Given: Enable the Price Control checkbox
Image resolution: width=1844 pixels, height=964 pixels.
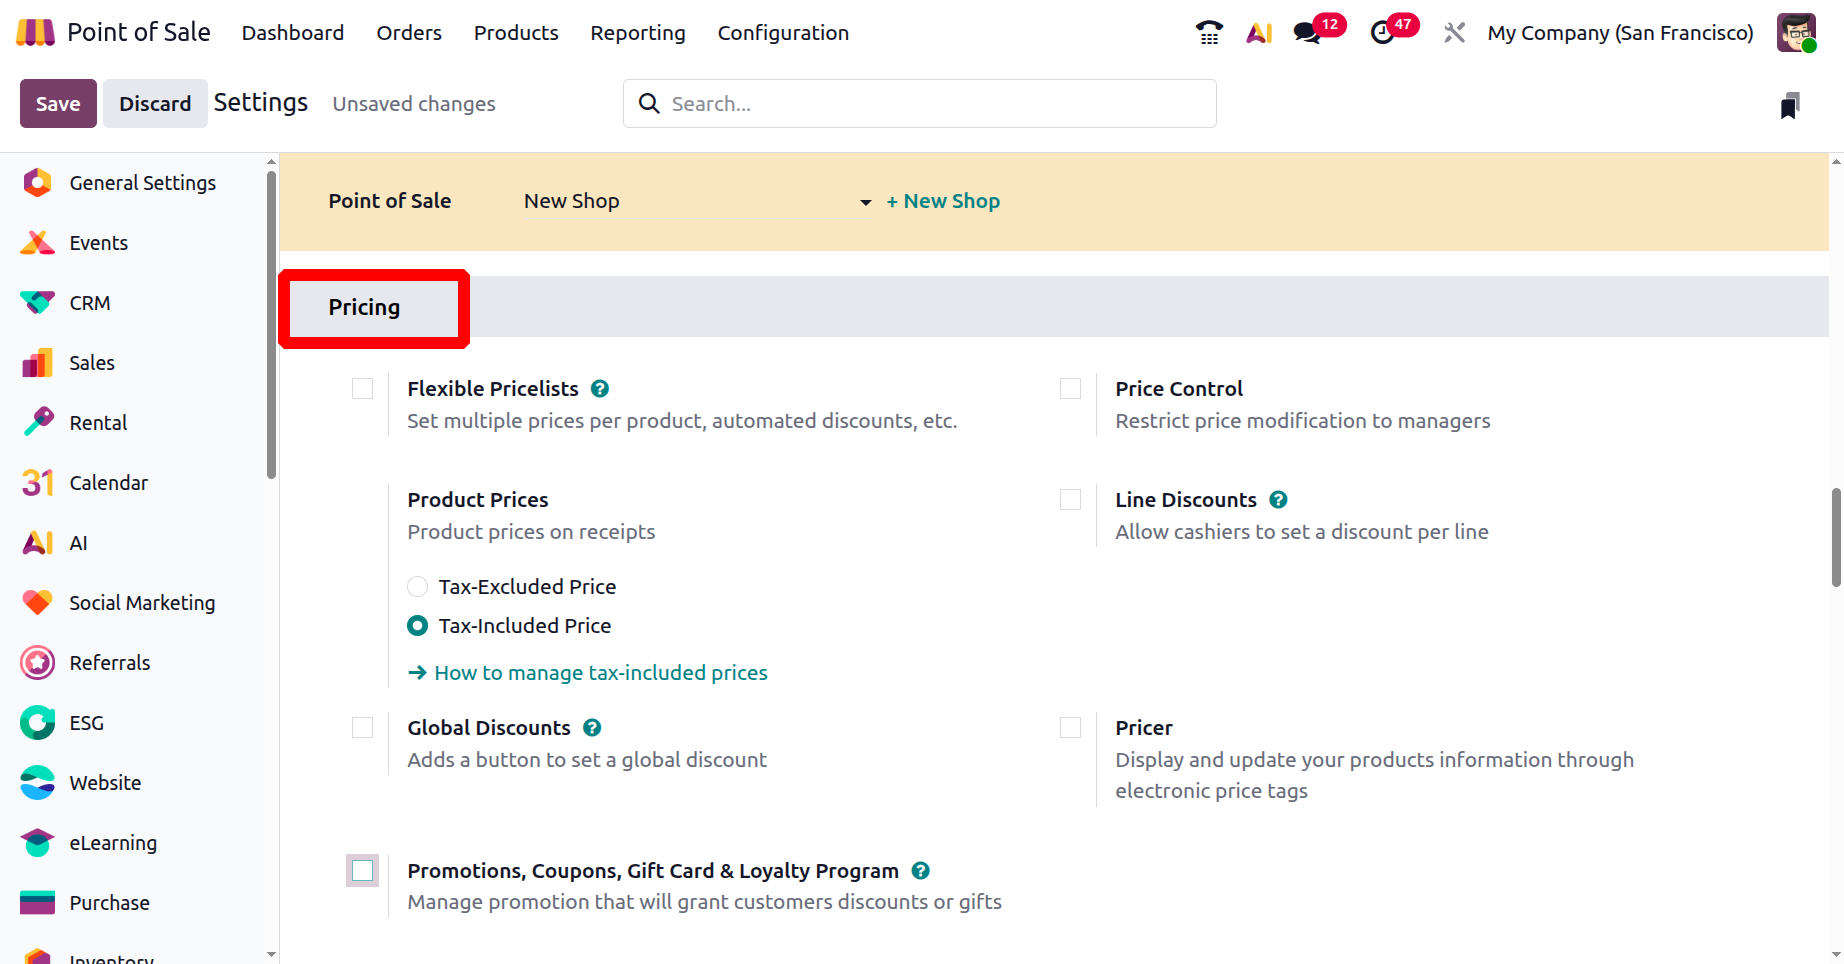Looking at the screenshot, I should click(x=1071, y=389).
